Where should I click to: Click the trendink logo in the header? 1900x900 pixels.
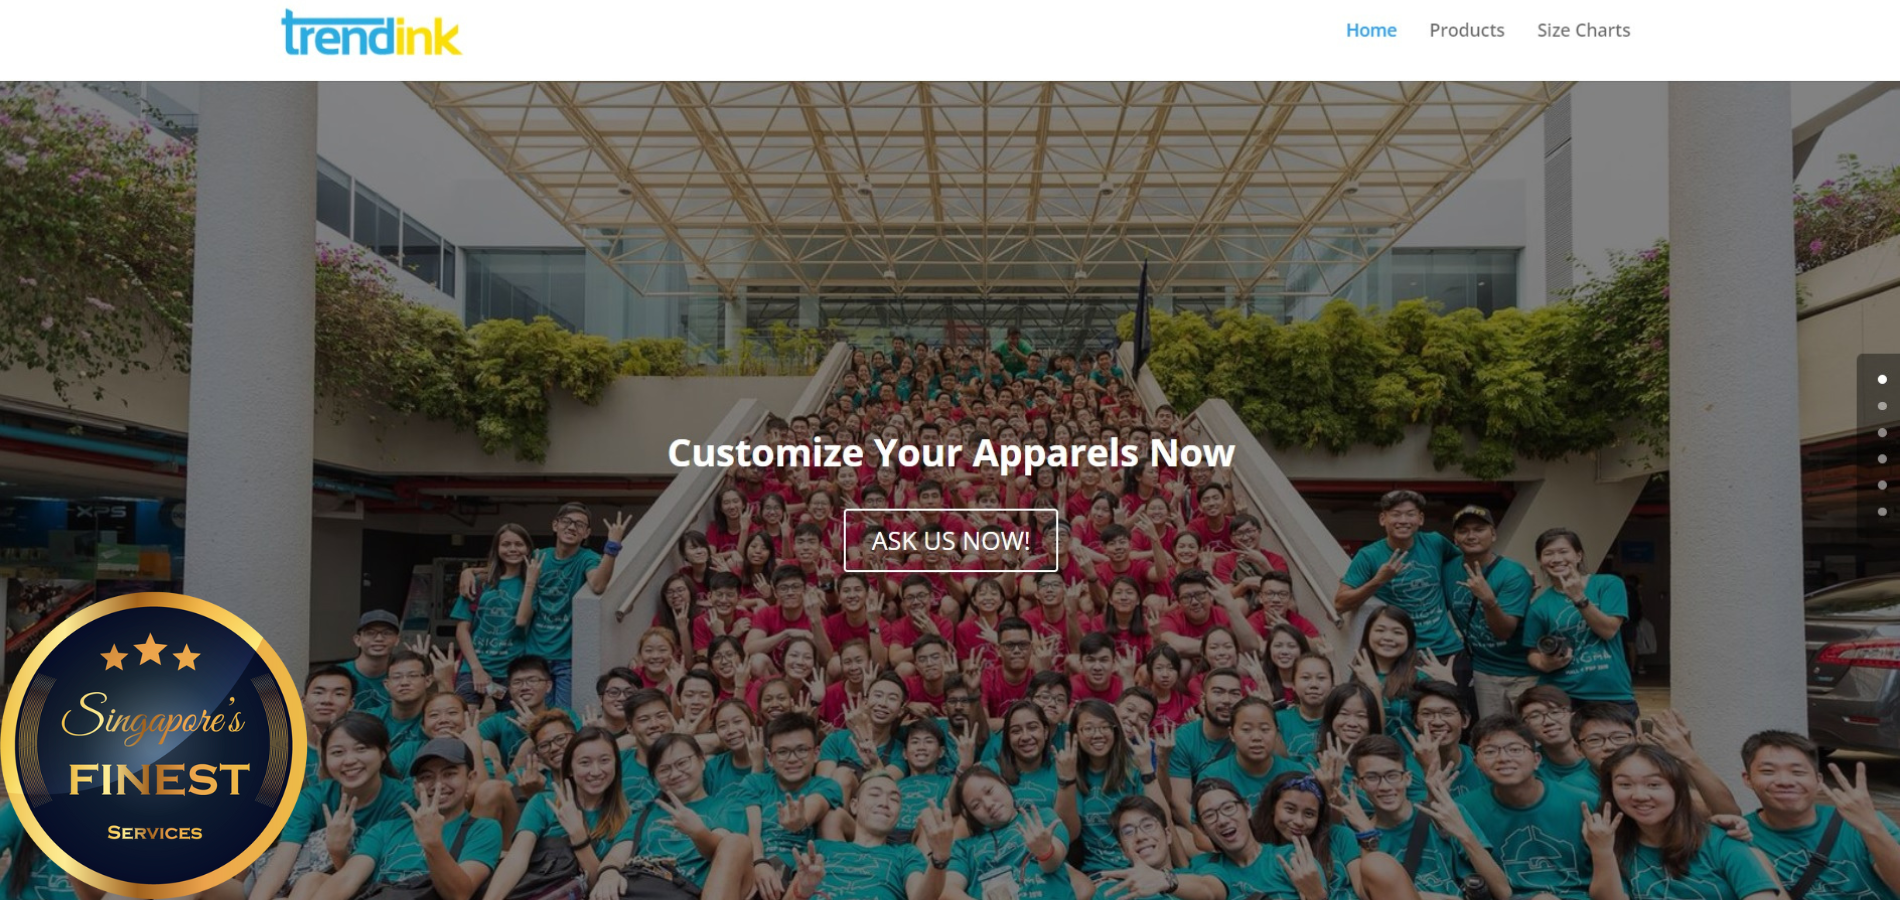[x=371, y=33]
